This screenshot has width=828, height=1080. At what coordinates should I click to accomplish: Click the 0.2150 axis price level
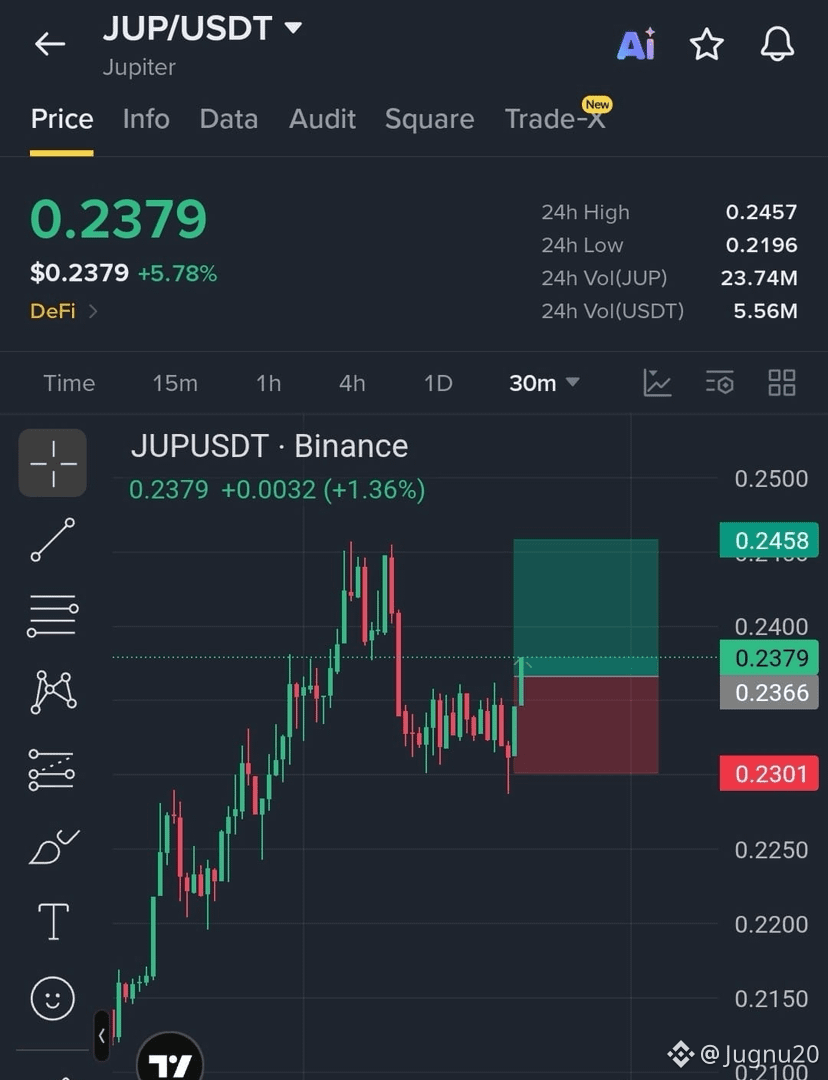(771, 999)
